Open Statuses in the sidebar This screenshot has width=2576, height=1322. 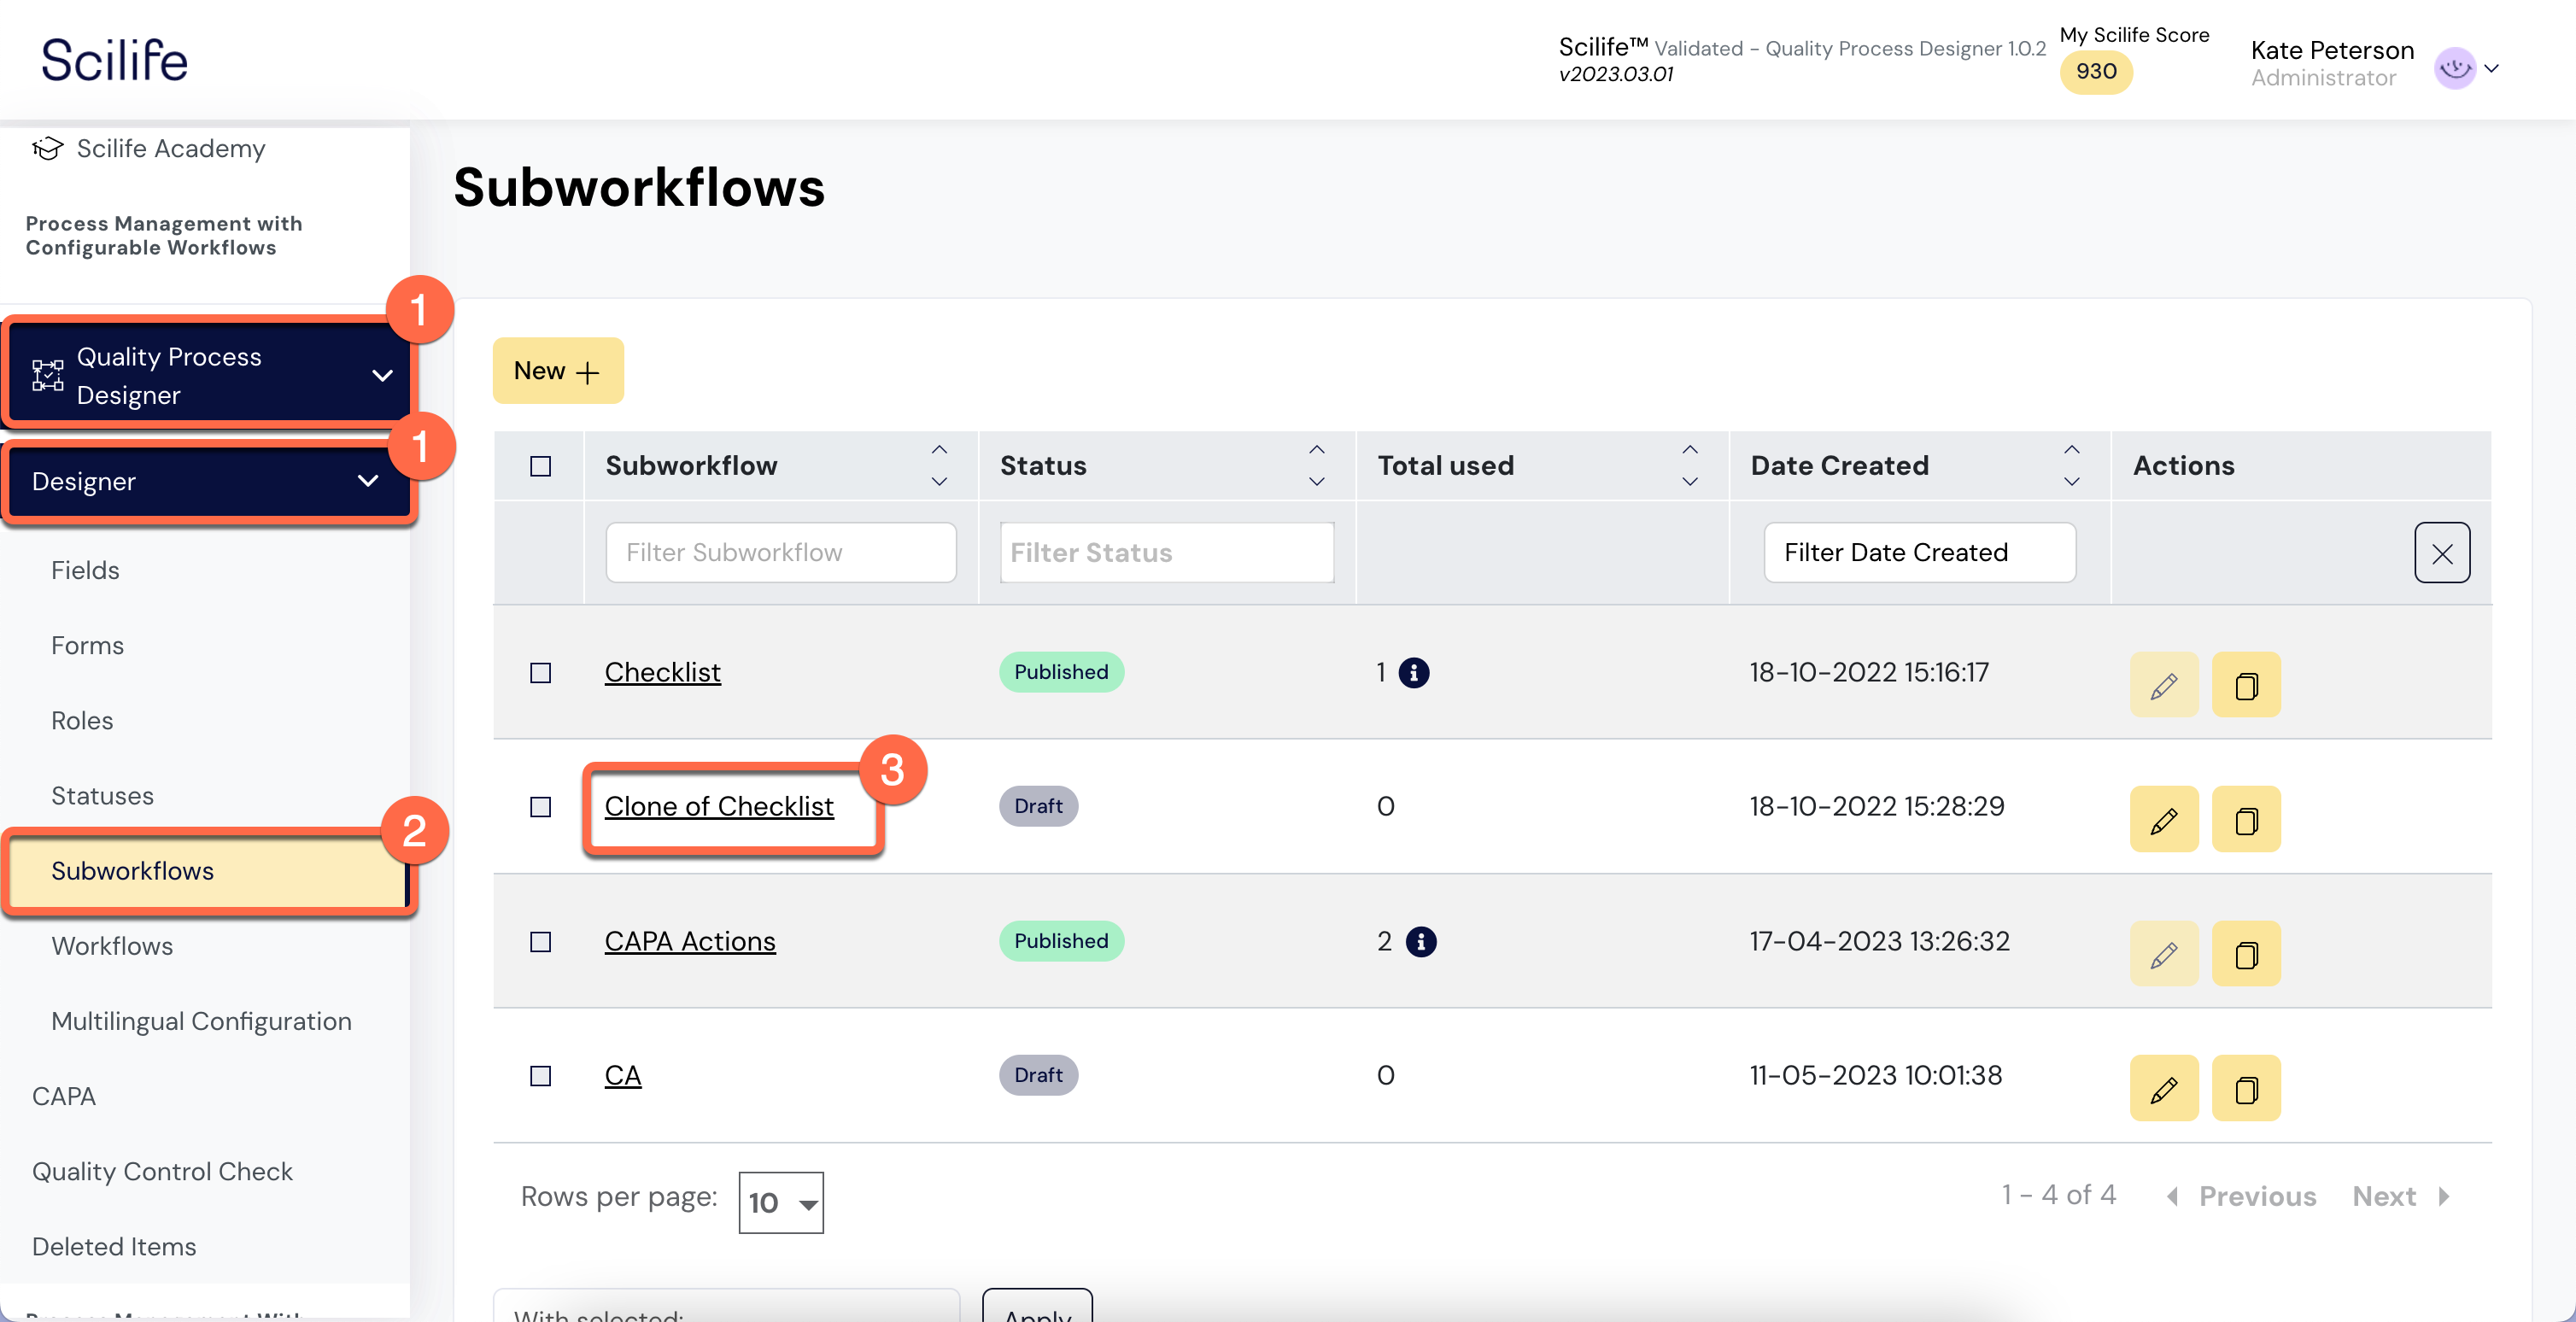coord(102,795)
